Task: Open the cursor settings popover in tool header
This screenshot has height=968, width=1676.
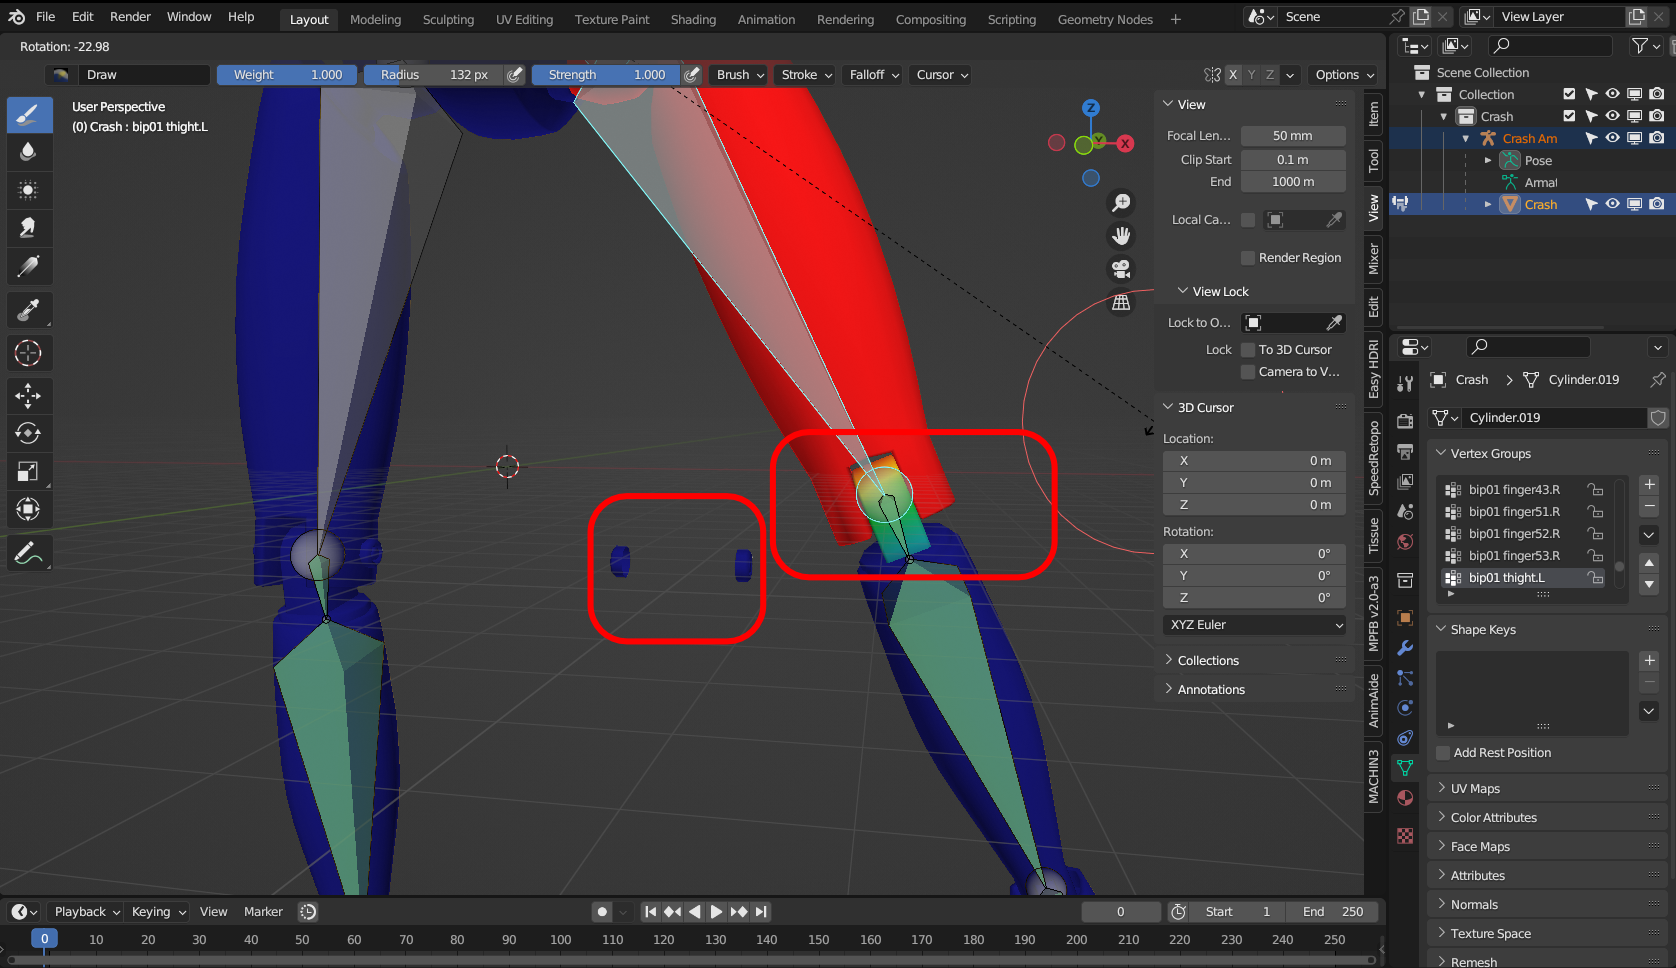Action: pos(942,75)
